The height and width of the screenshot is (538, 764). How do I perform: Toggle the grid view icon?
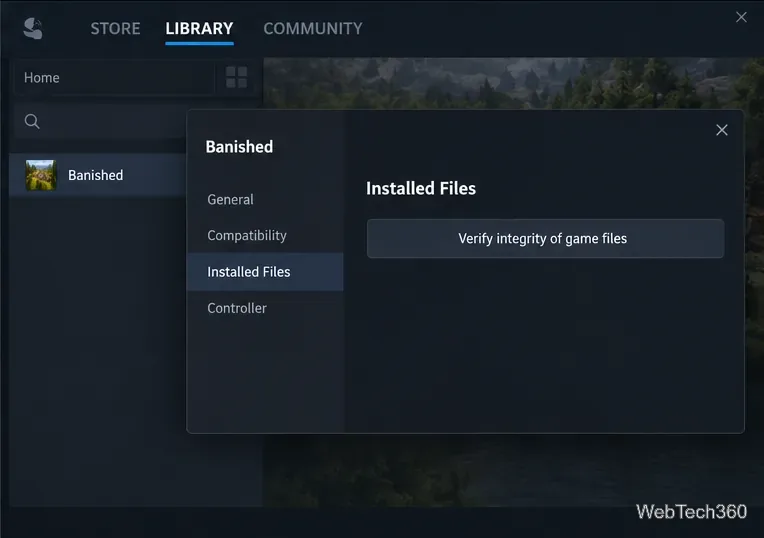(x=237, y=77)
